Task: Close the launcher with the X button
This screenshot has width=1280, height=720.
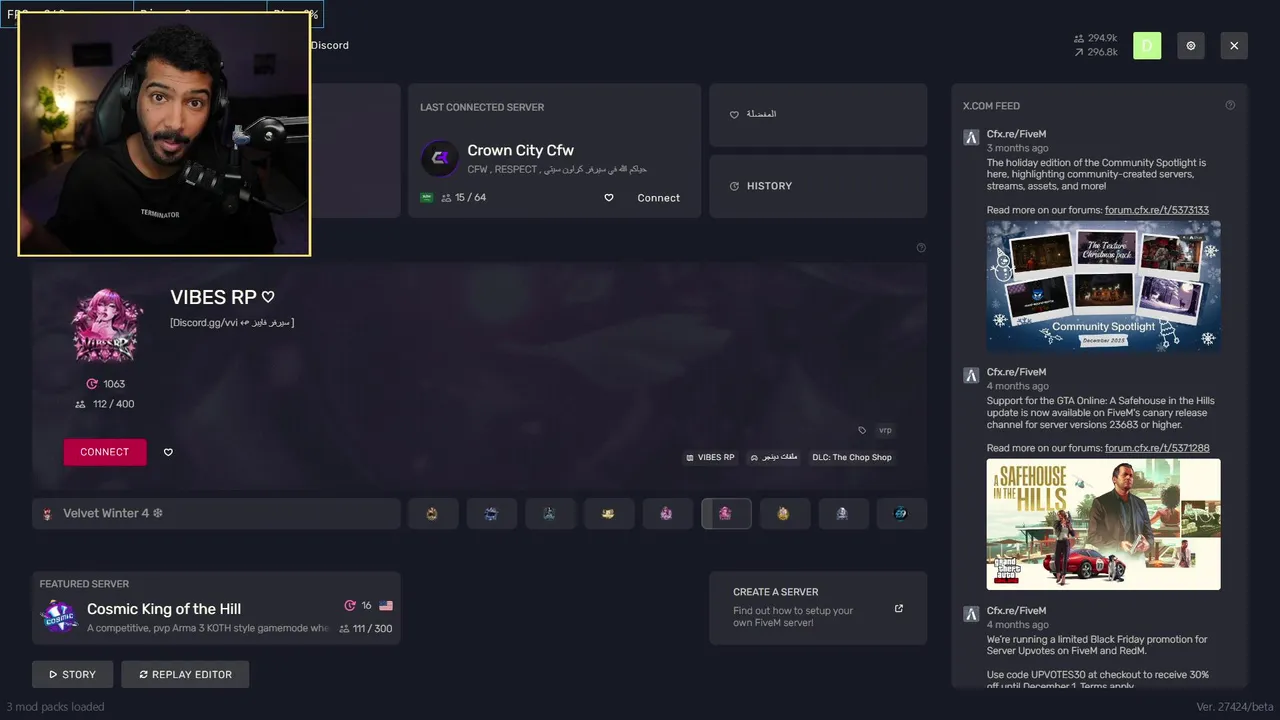Action: pos(1234,45)
